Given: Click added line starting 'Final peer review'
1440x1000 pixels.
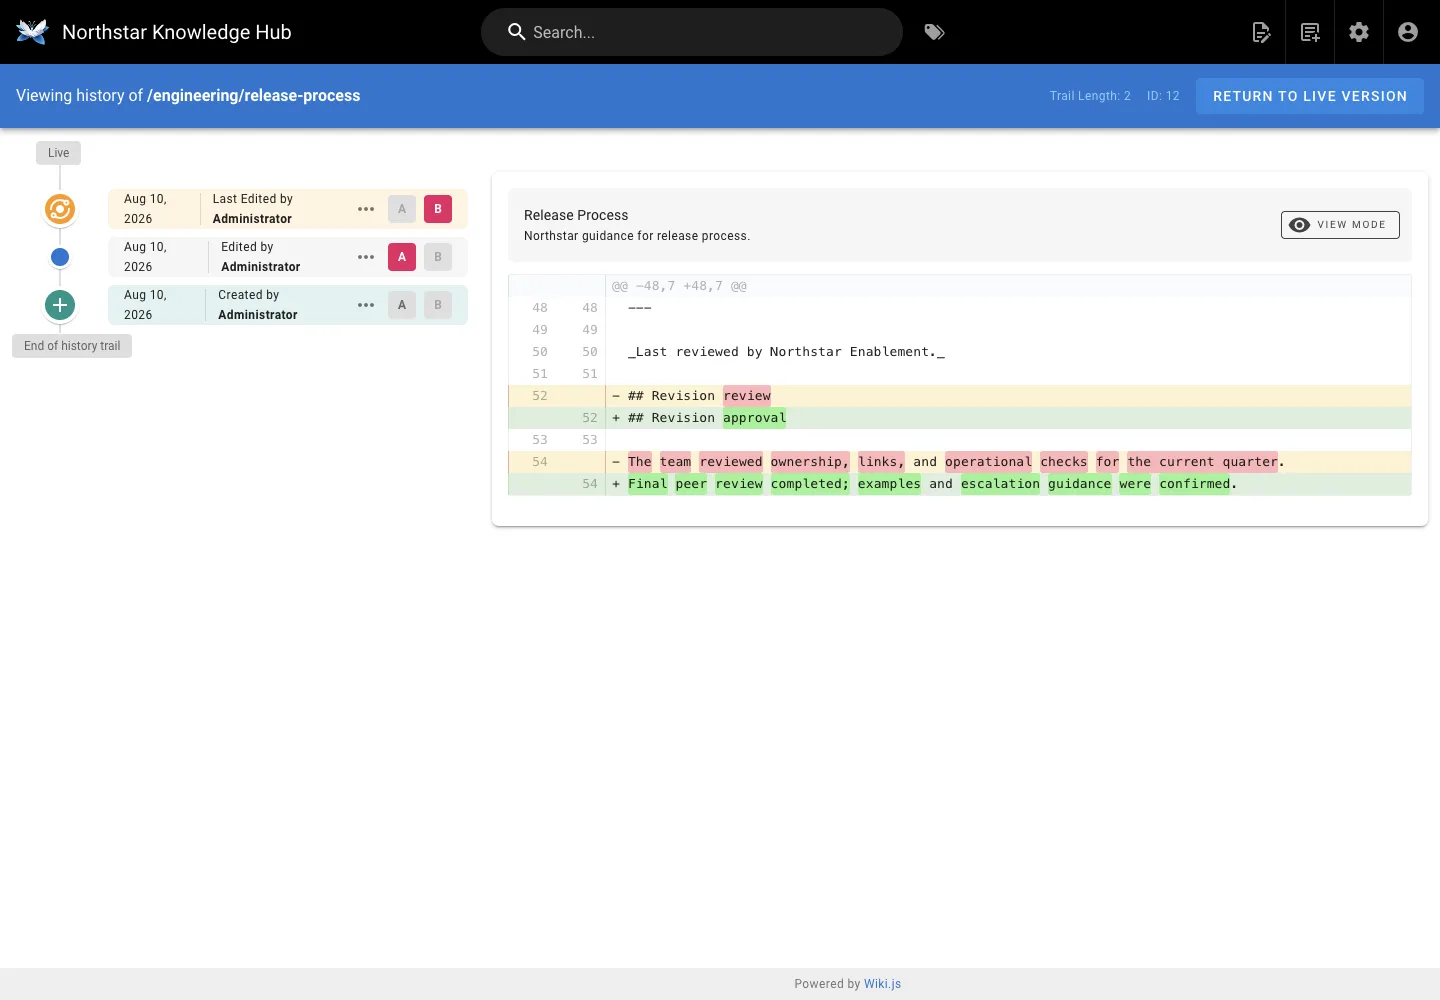Looking at the screenshot, I should pos(959,484).
